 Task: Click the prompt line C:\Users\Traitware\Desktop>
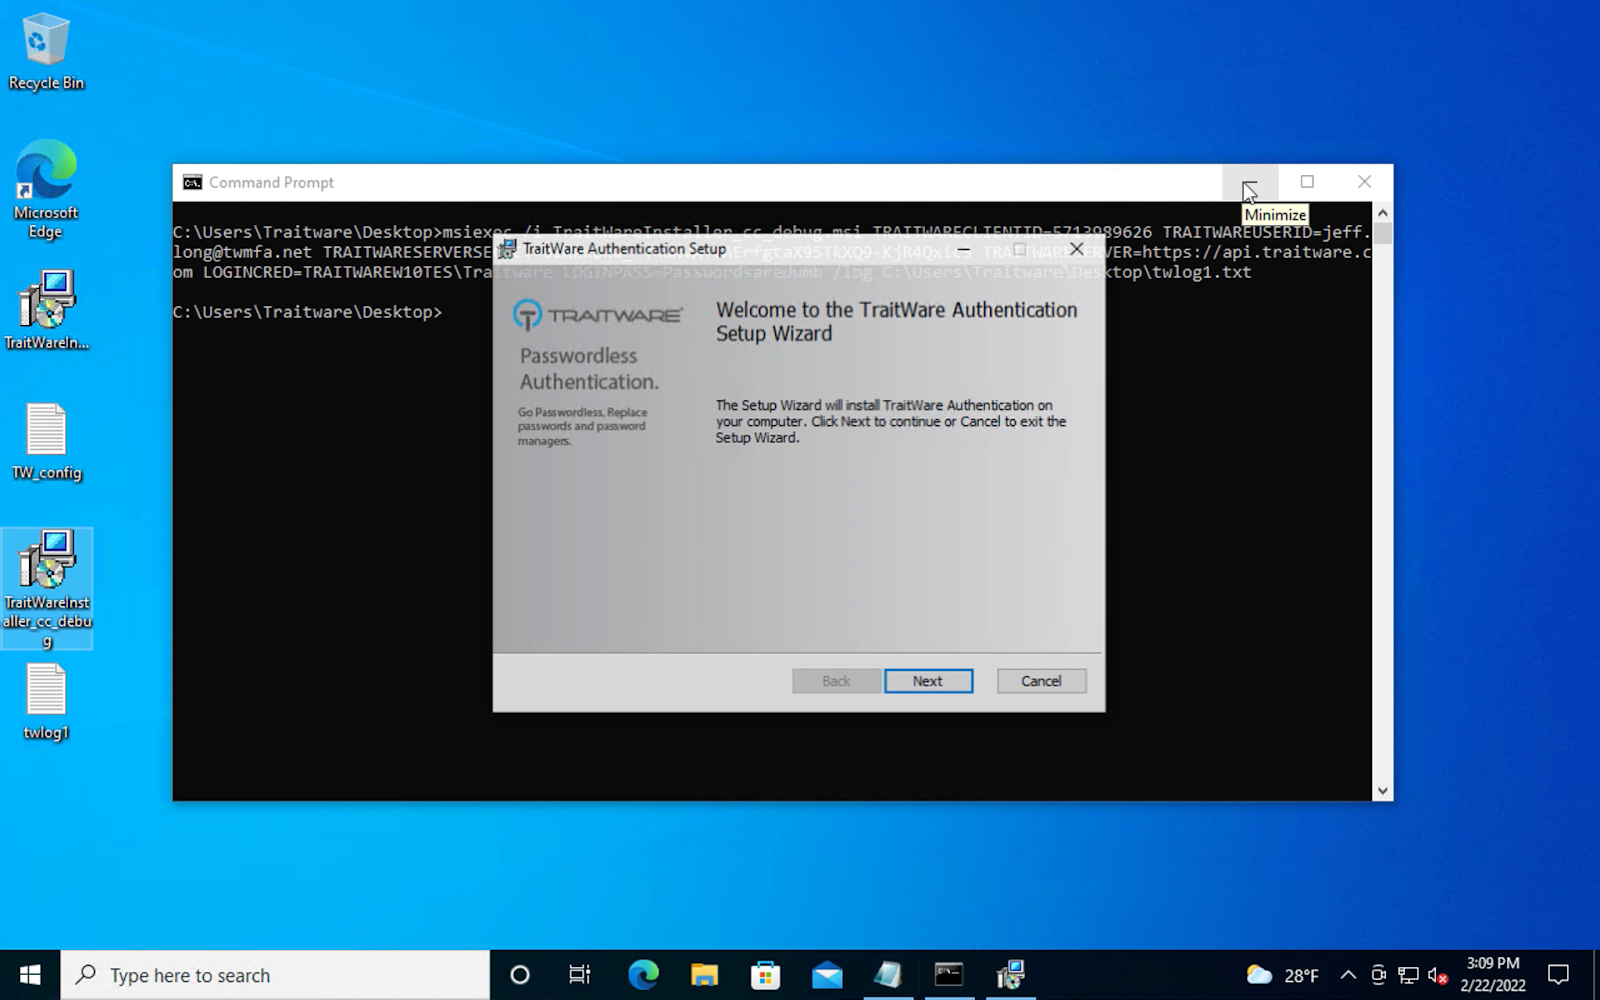307,312
